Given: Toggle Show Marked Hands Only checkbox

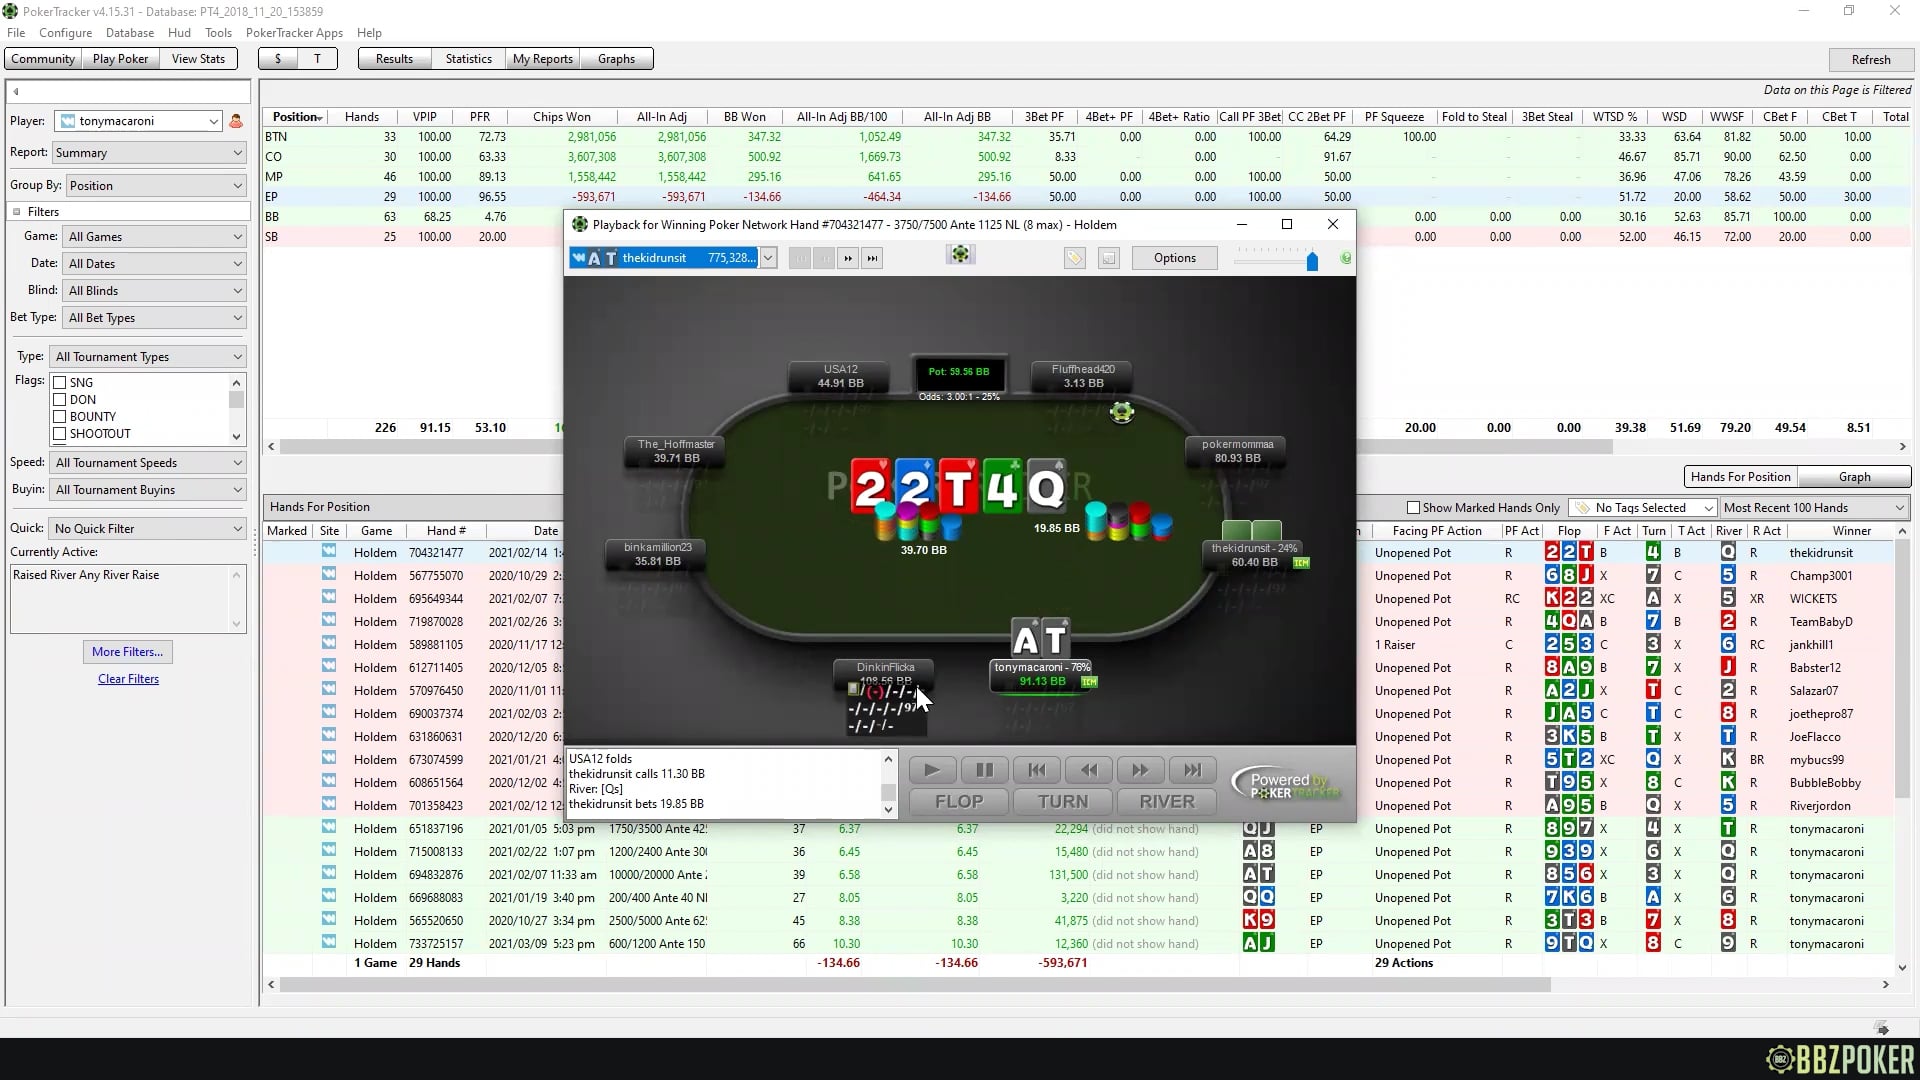Looking at the screenshot, I should click(1413, 508).
